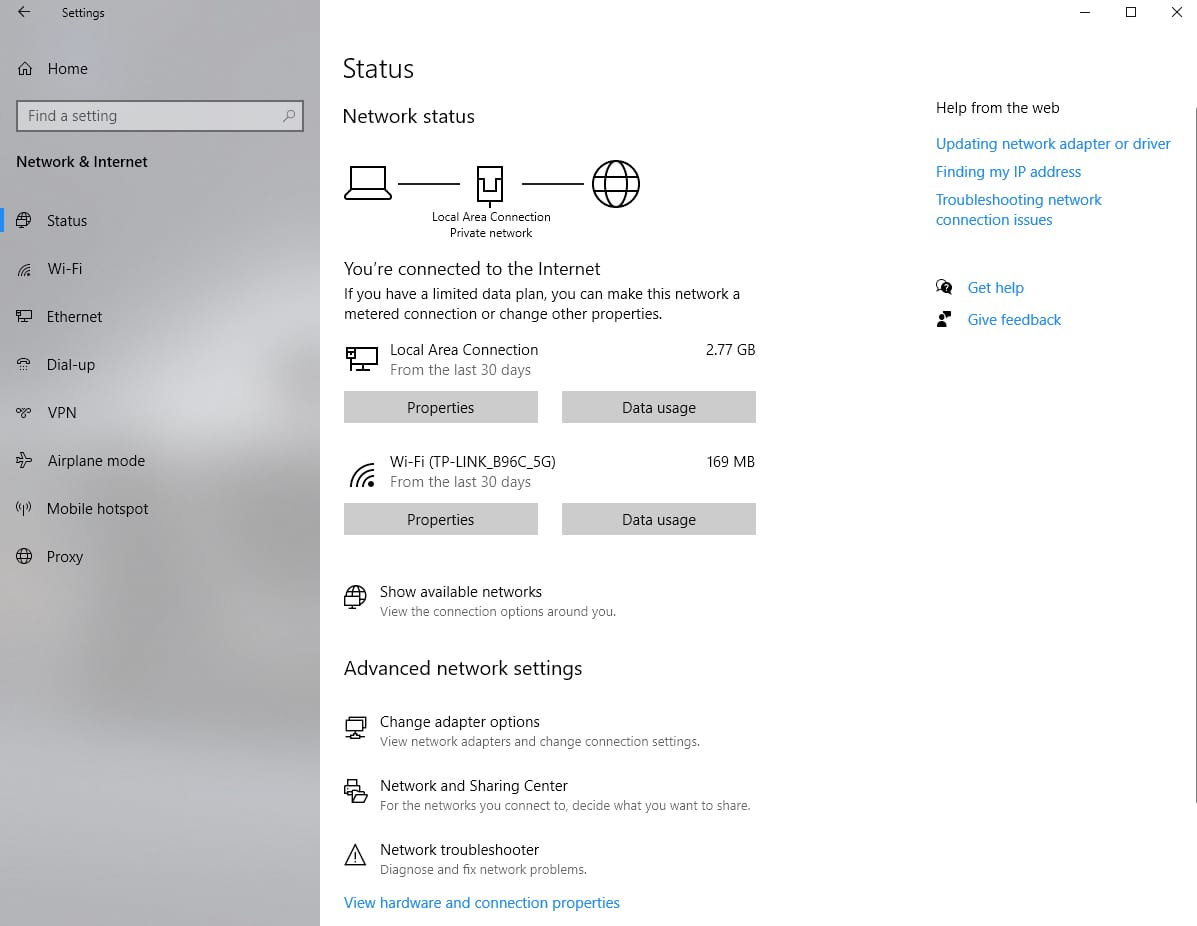Click the back arrow in Settings
Screen dimensions: 1197x926
(24, 13)
